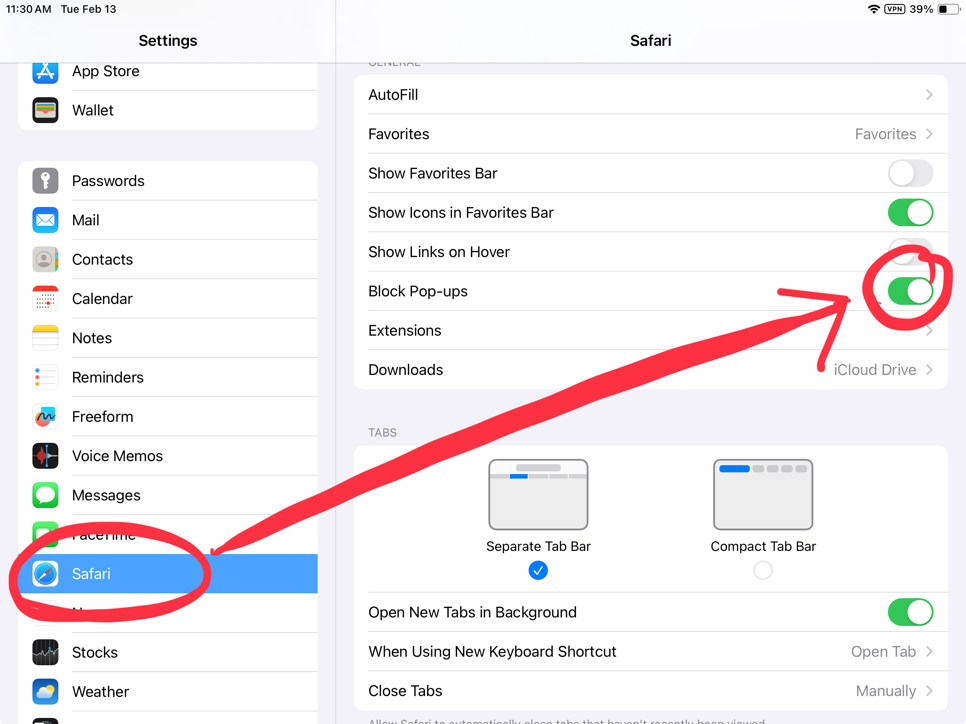
Task: Tap the 'Open Tab' value text
Action: (x=883, y=652)
